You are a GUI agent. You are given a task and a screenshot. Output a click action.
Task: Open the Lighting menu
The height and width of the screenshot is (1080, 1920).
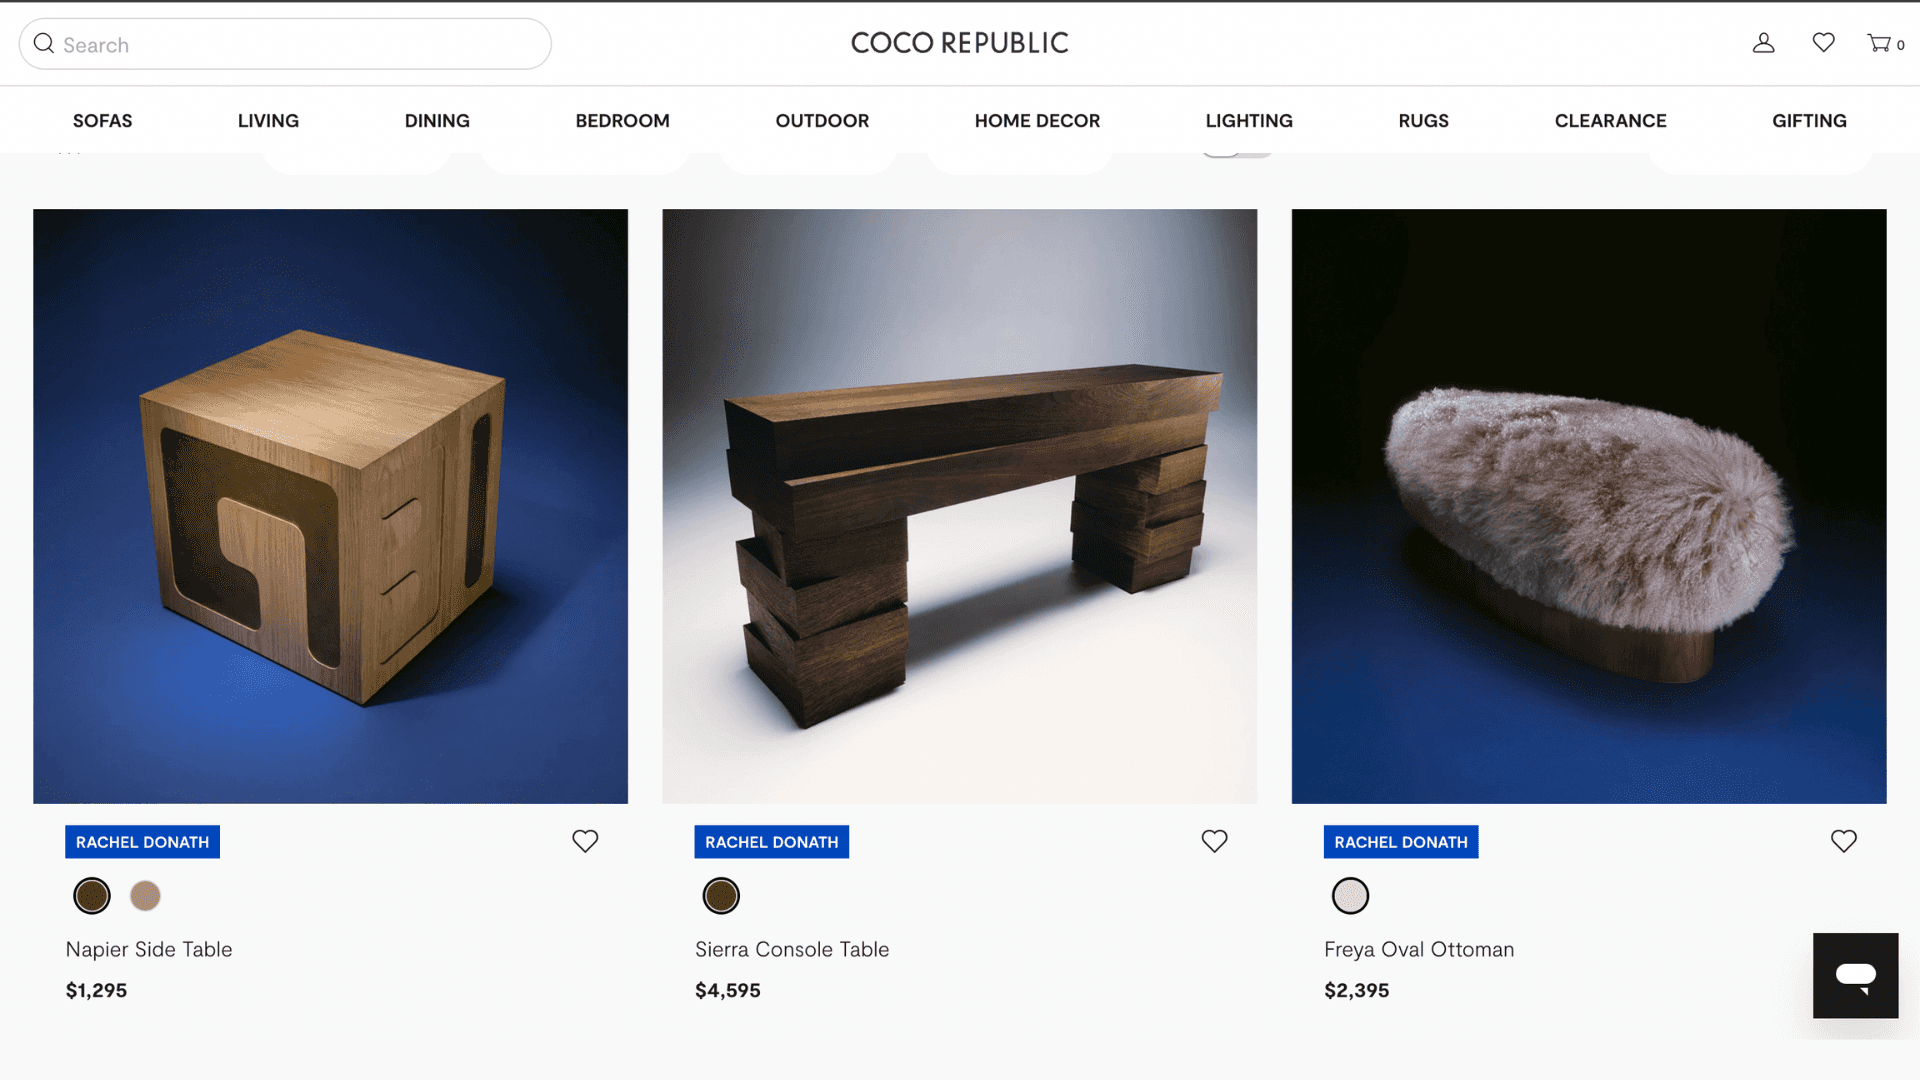point(1248,120)
